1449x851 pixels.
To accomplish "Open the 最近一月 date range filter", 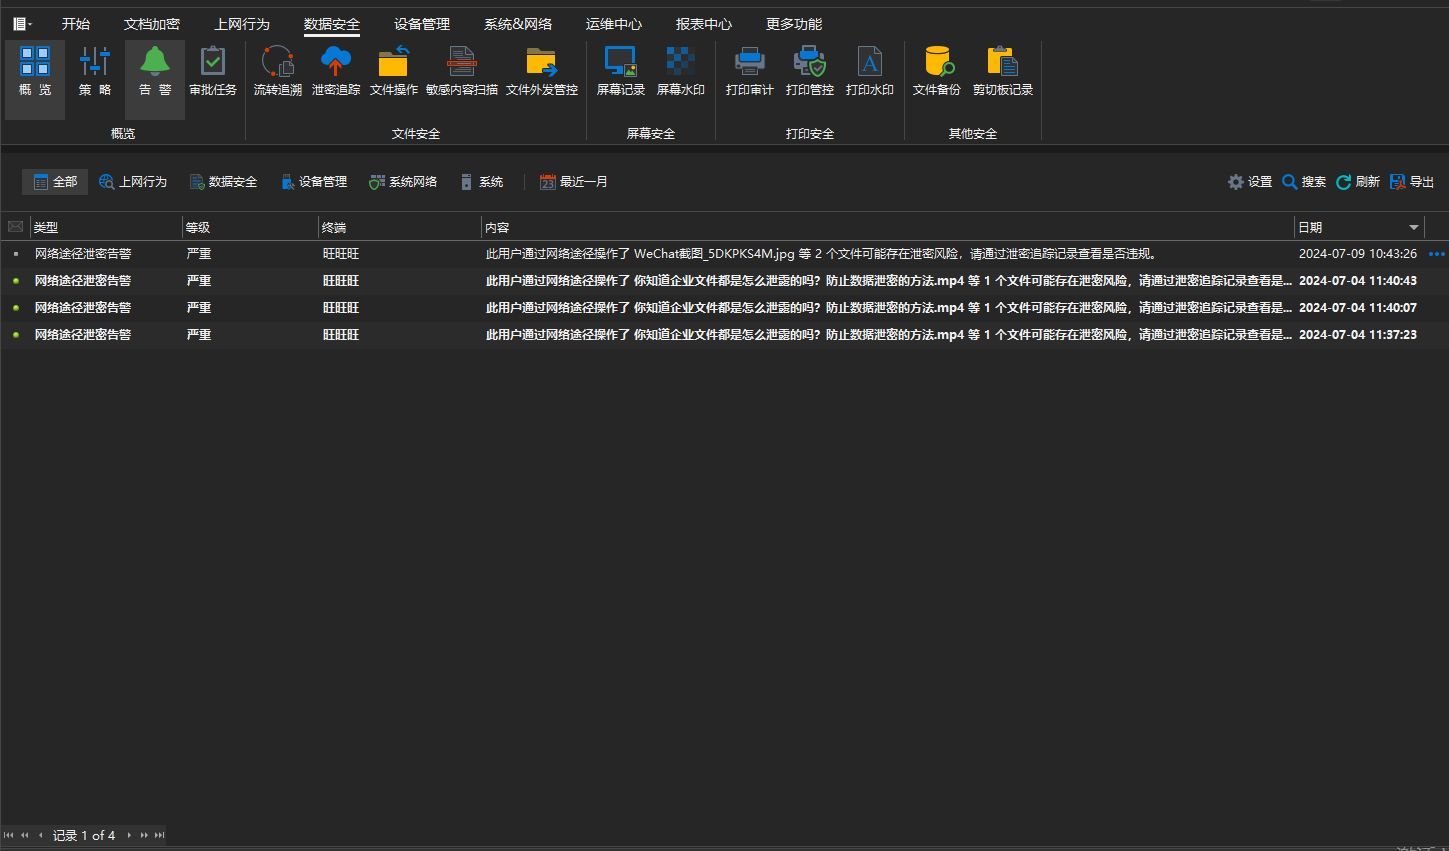I will click(574, 182).
